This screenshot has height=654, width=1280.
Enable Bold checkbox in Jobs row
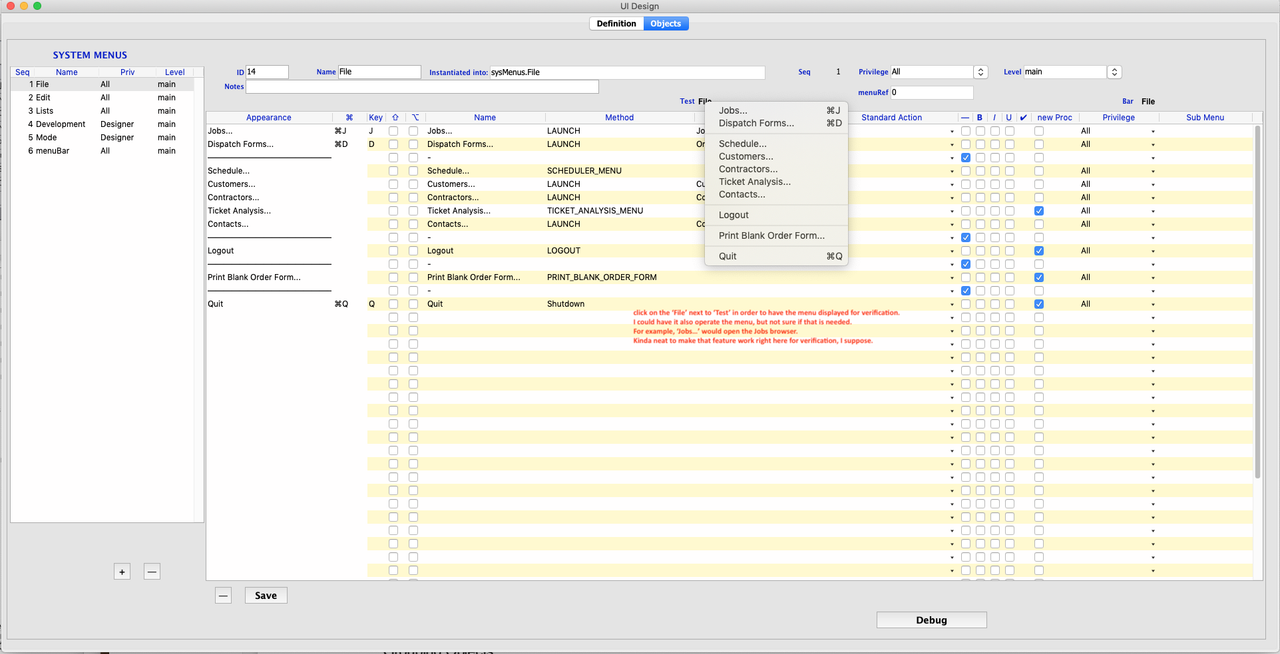(x=980, y=131)
